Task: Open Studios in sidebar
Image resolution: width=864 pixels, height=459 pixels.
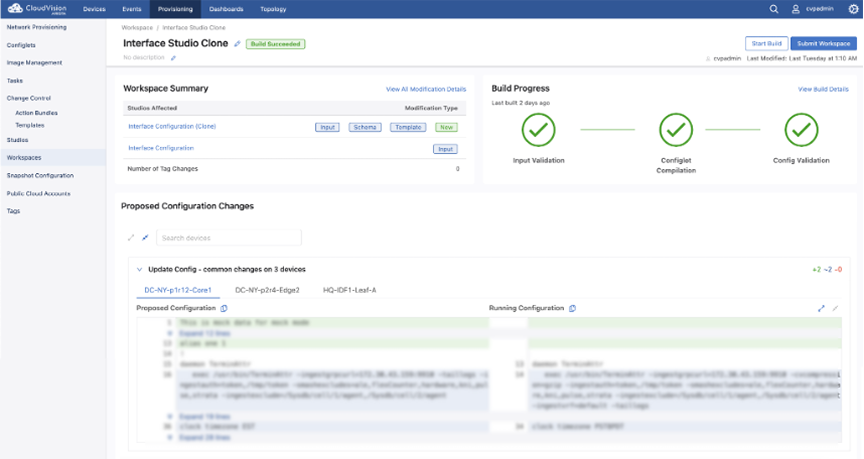Action: (x=18, y=140)
